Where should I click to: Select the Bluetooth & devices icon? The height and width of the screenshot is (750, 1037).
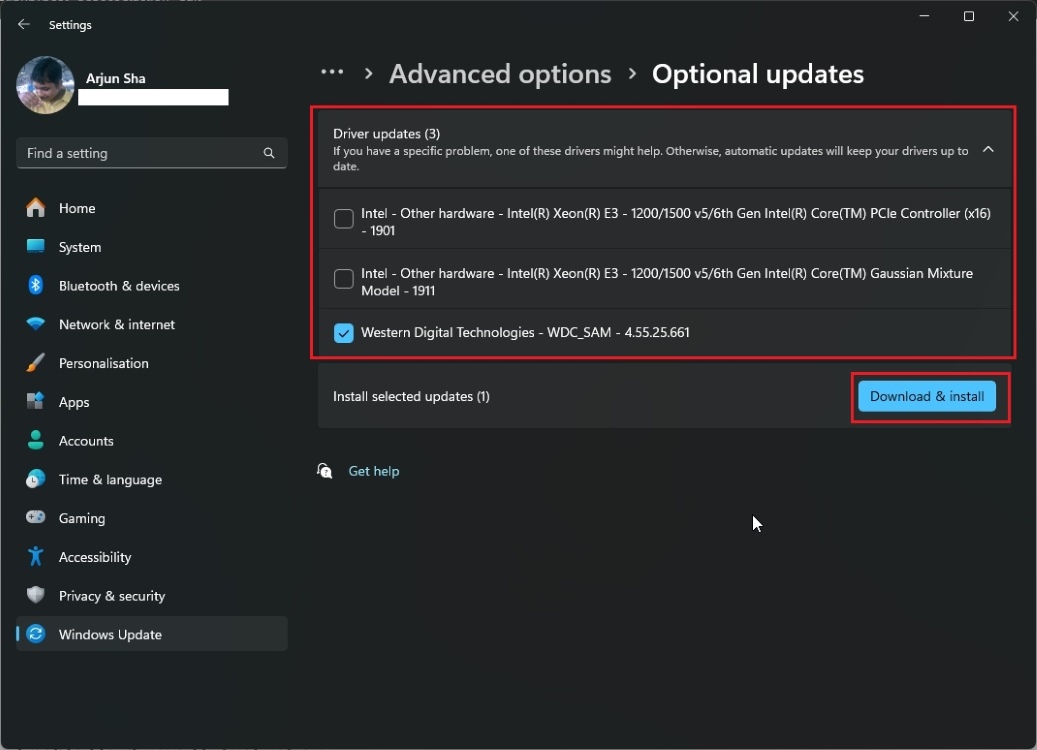pyautogui.click(x=36, y=286)
